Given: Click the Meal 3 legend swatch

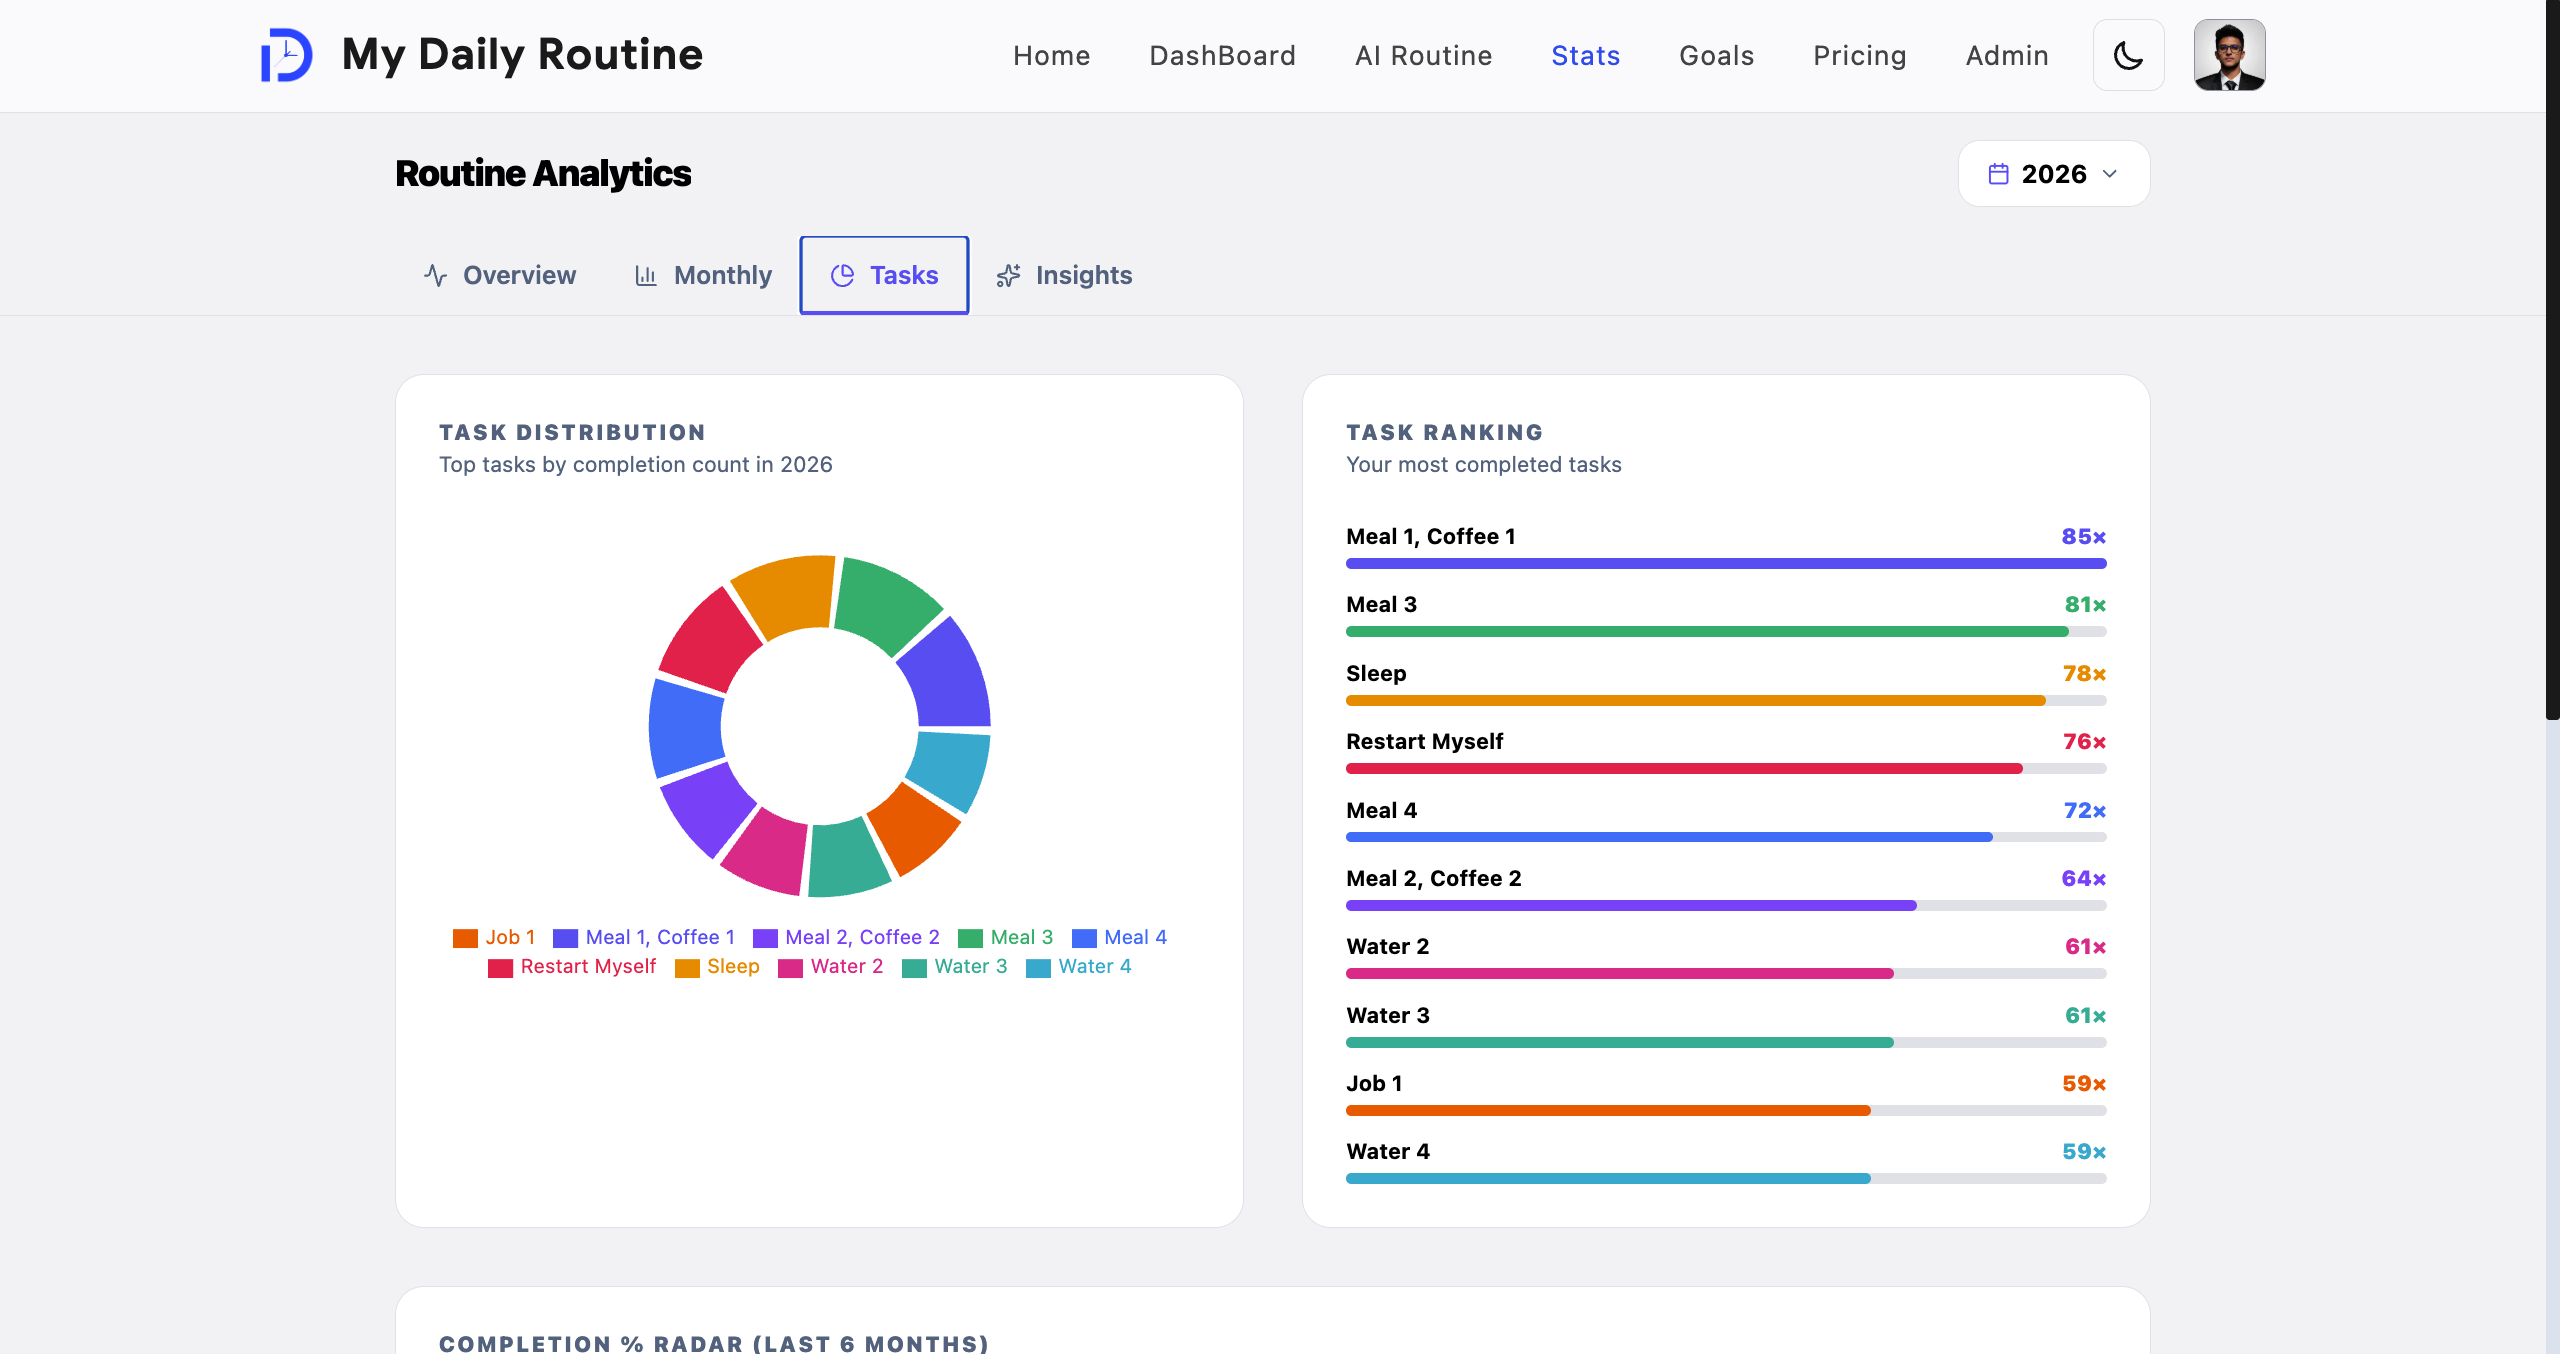Looking at the screenshot, I should pyautogui.click(x=970, y=938).
